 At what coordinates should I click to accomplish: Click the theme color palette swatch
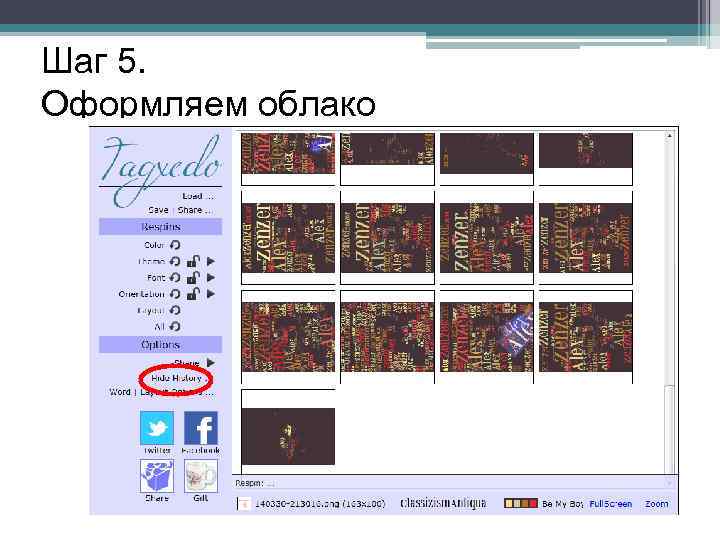(x=521, y=503)
